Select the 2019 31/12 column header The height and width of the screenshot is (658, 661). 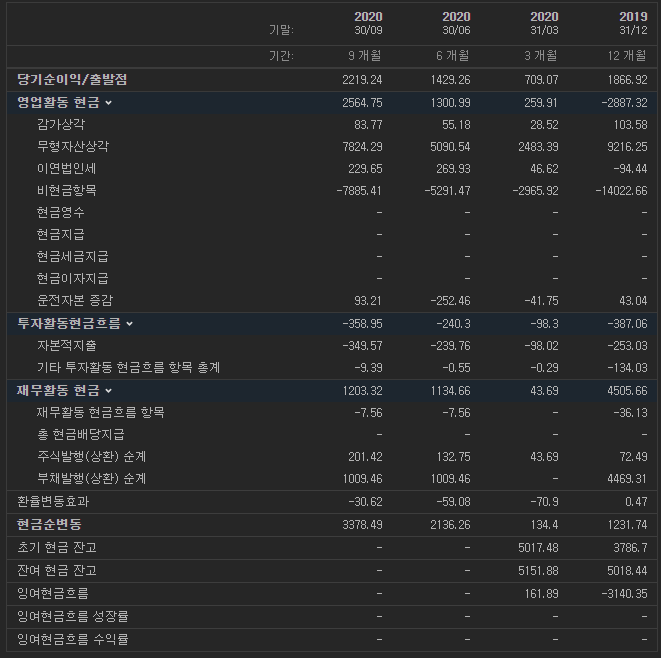[x=633, y=23]
